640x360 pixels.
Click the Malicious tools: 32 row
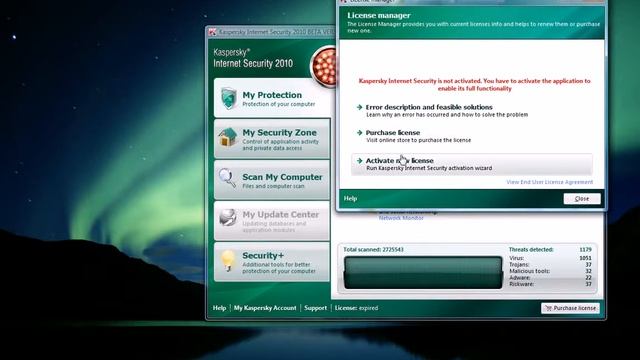(550, 271)
